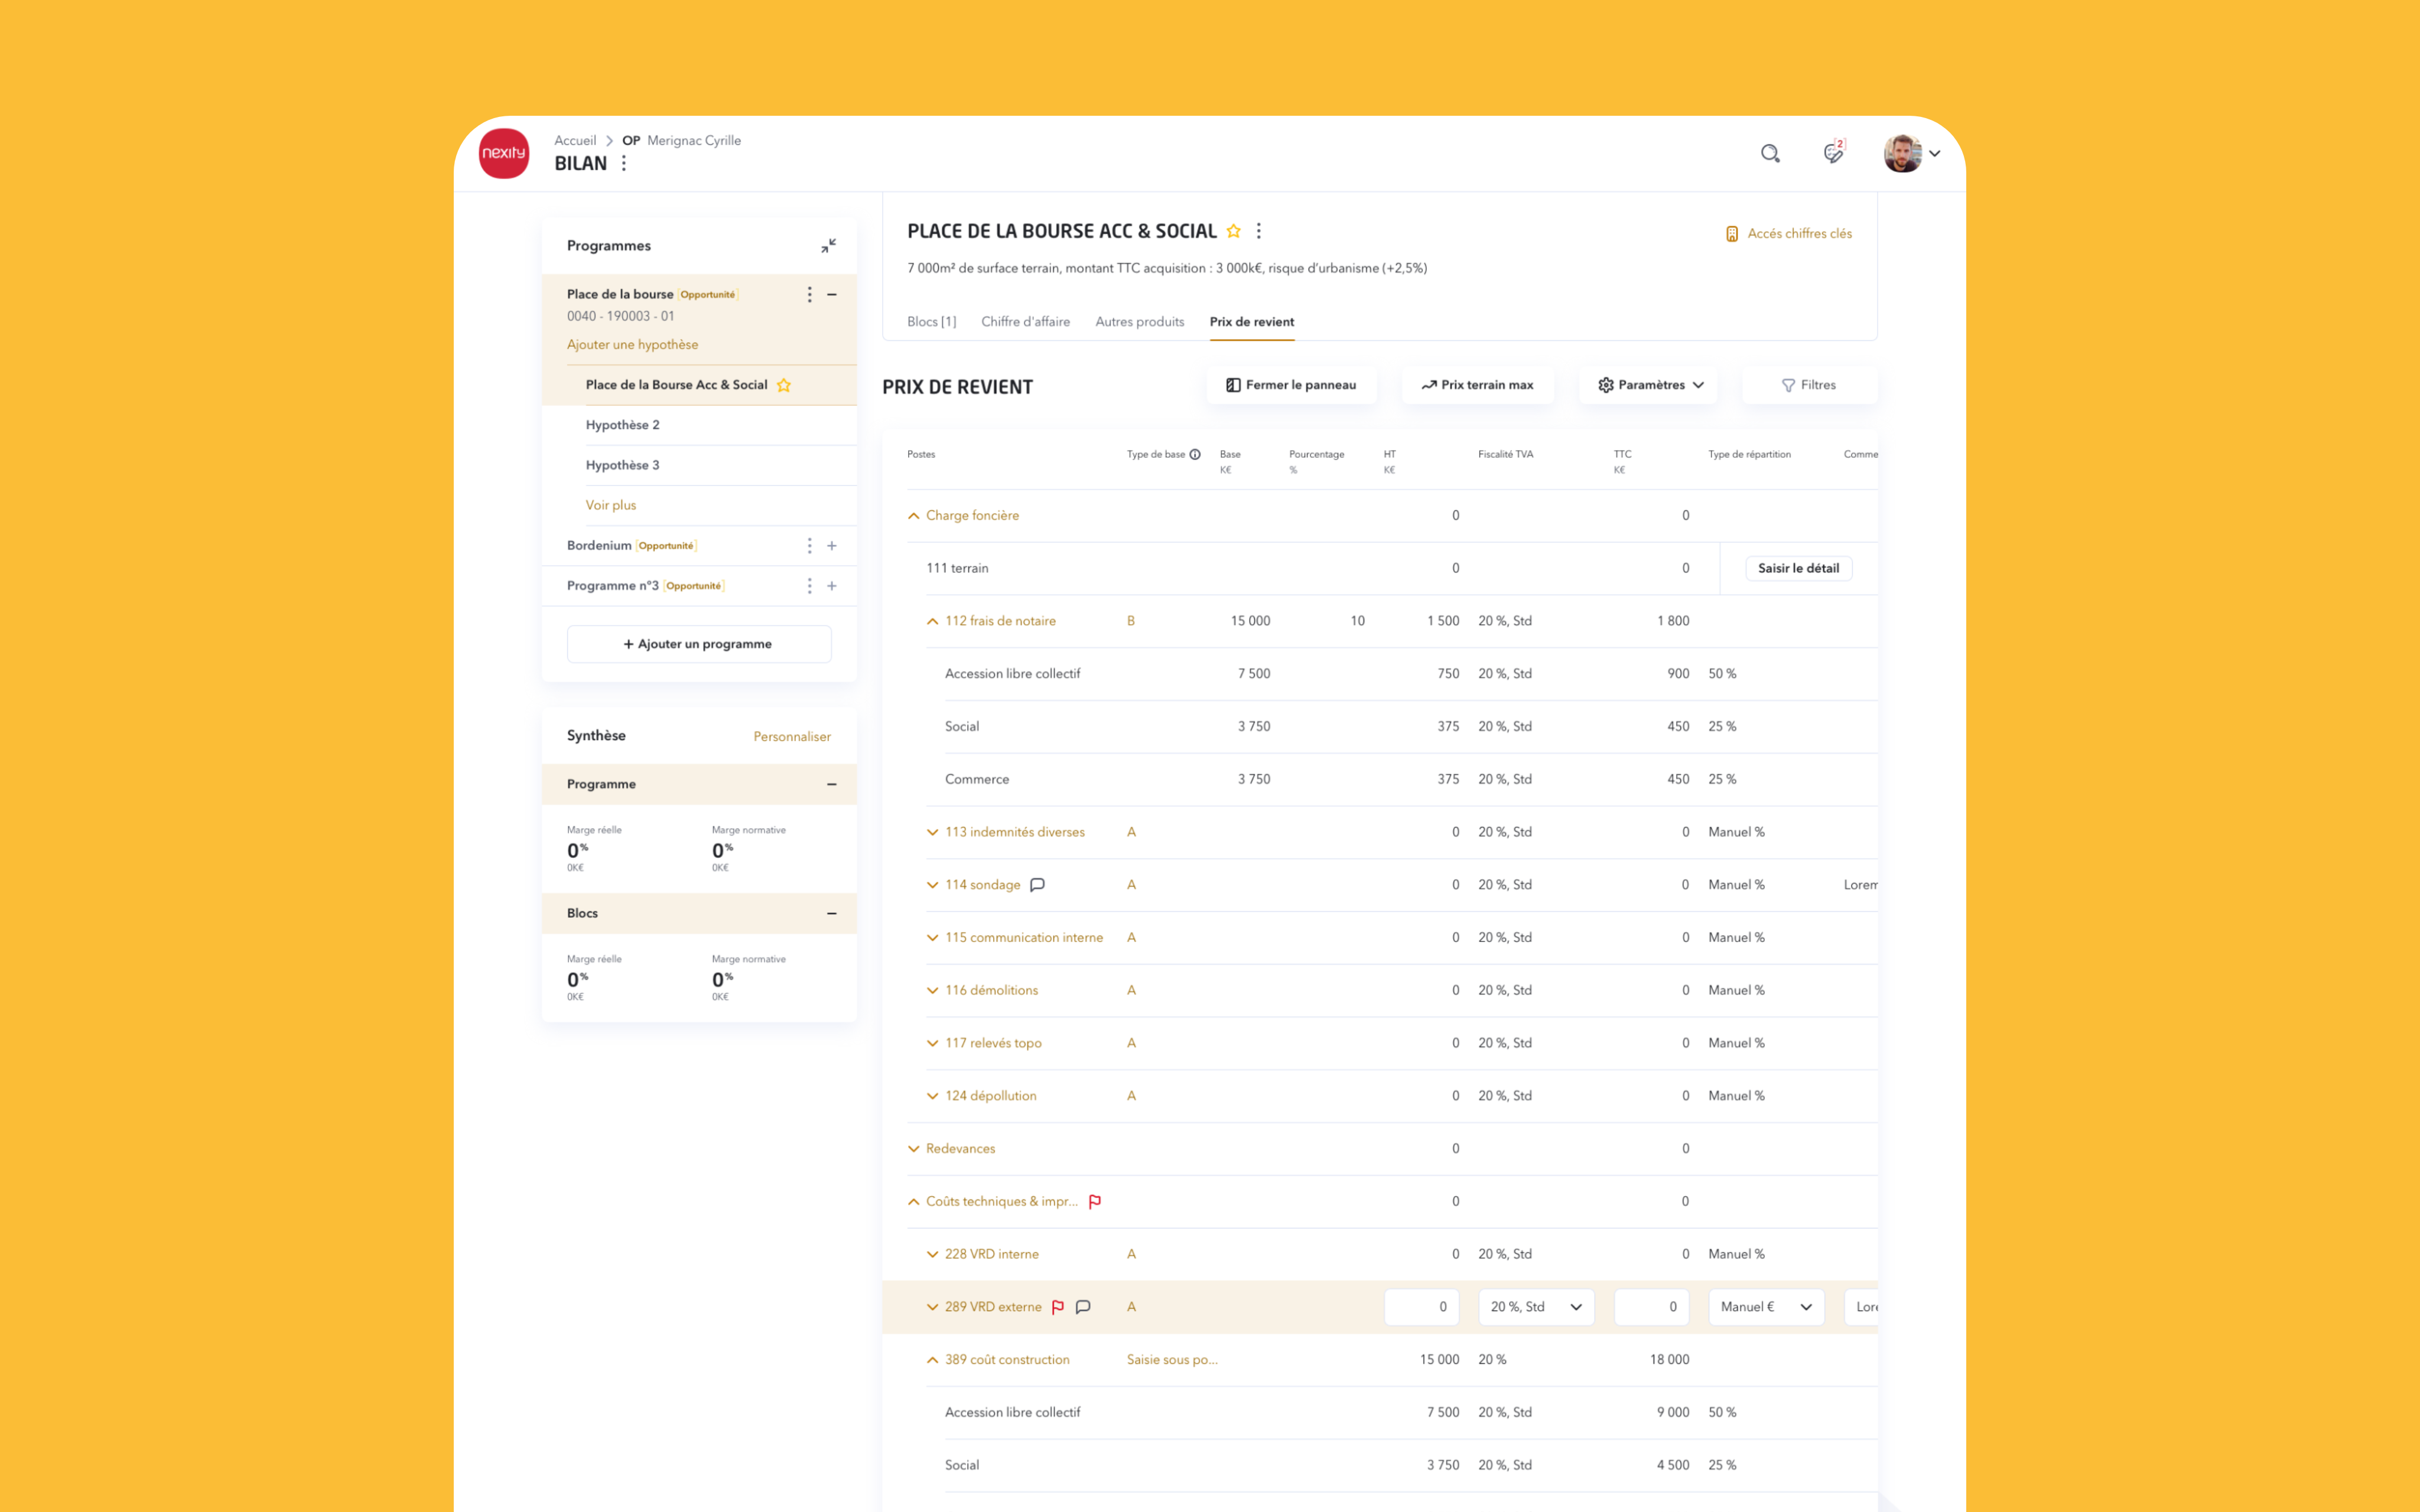Viewport: 2420px width, 1512px height.
Task: Open the global search magnifier
Action: (1770, 153)
